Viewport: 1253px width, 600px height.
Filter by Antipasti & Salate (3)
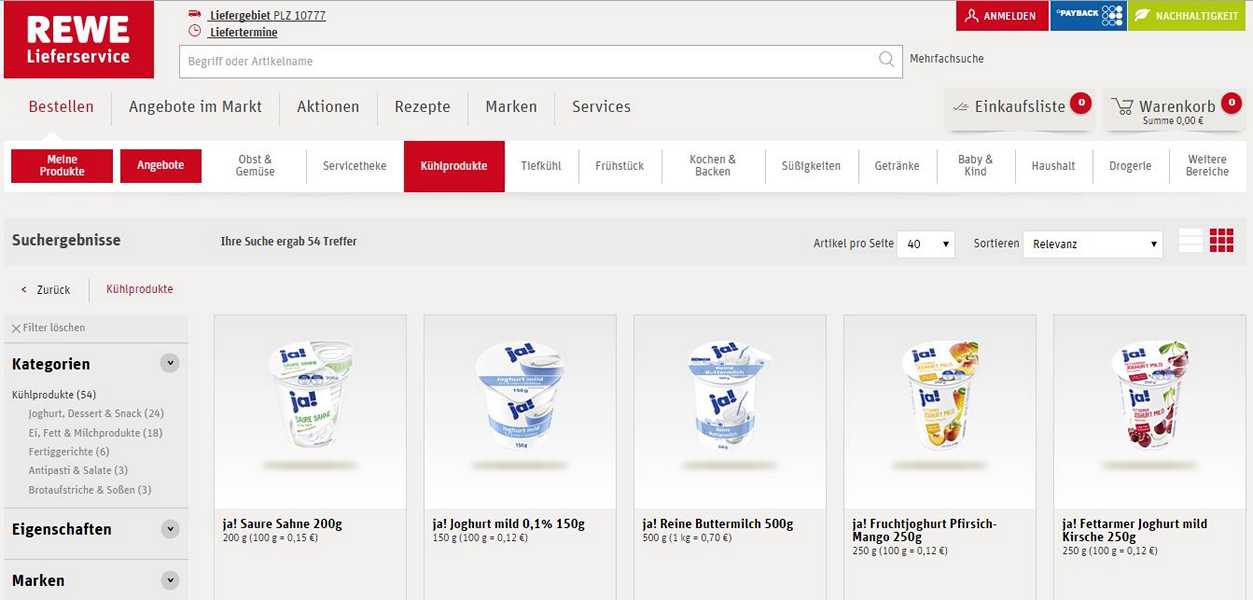click(x=78, y=471)
